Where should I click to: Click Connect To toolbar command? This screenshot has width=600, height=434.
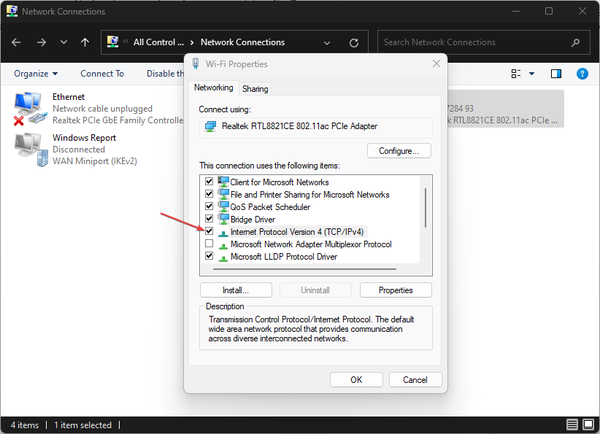coord(102,73)
